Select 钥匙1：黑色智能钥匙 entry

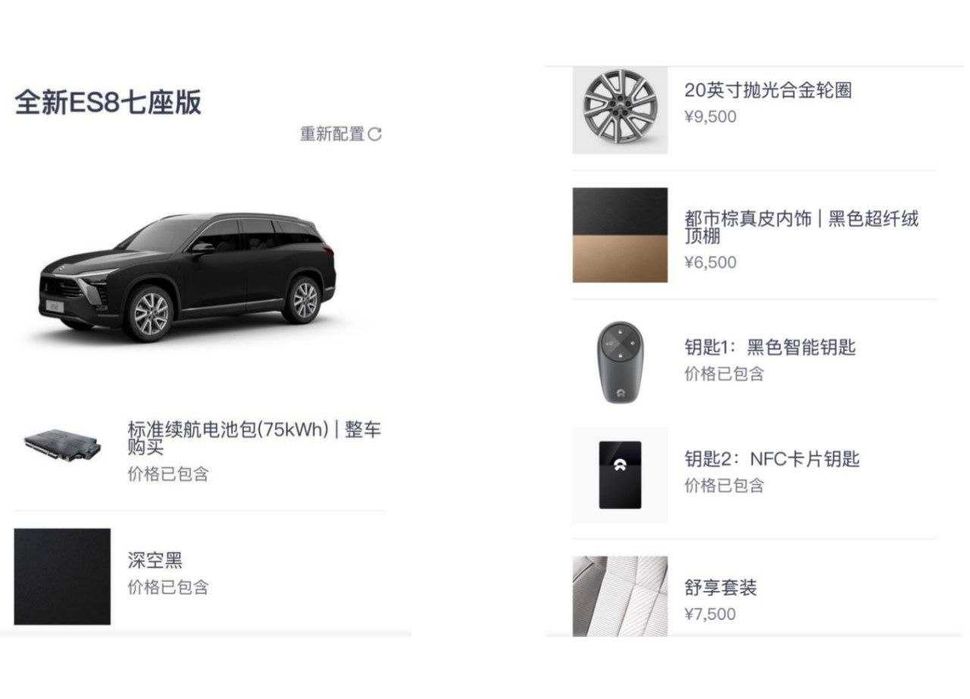click(770, 347)
